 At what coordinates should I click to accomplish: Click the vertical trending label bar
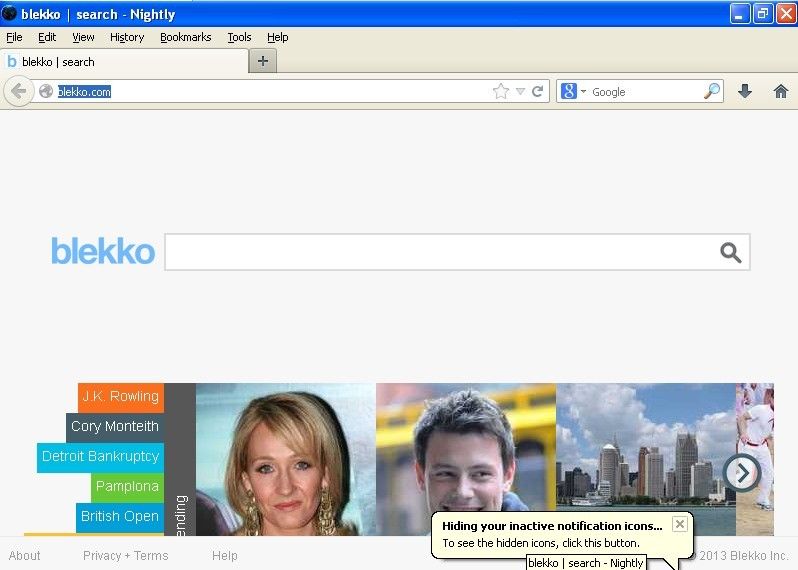tap(180, 459)
